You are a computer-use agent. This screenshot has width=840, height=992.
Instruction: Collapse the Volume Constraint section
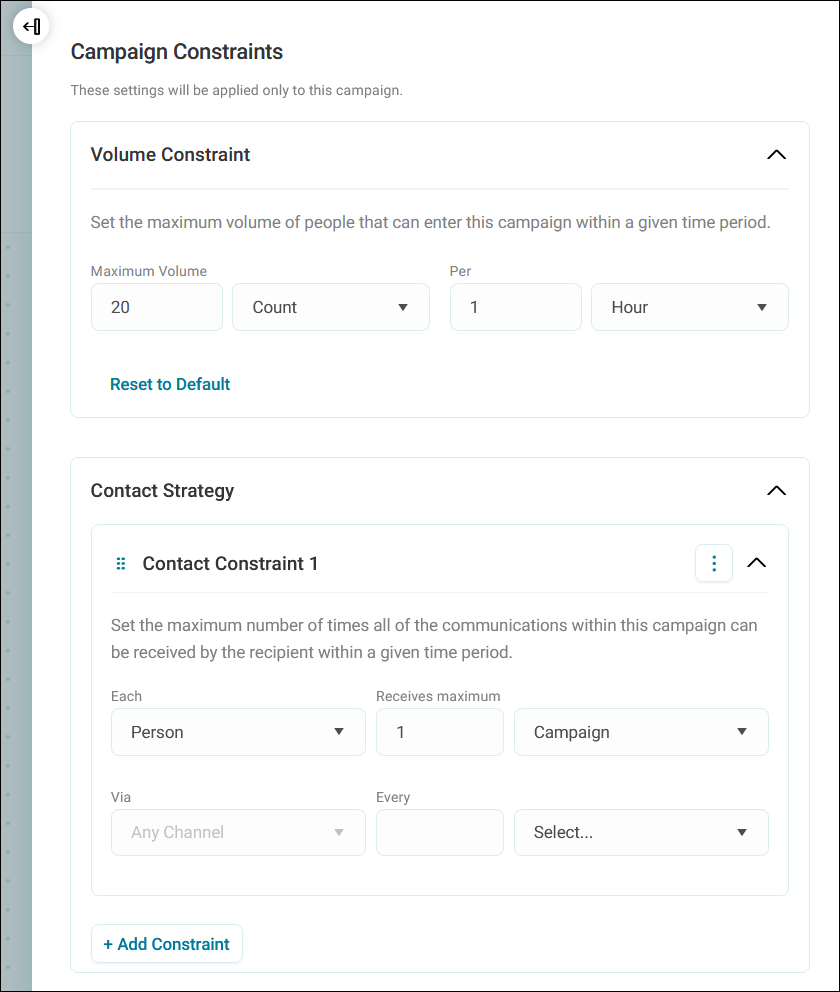pyautogui.click(x=776, y=154)
